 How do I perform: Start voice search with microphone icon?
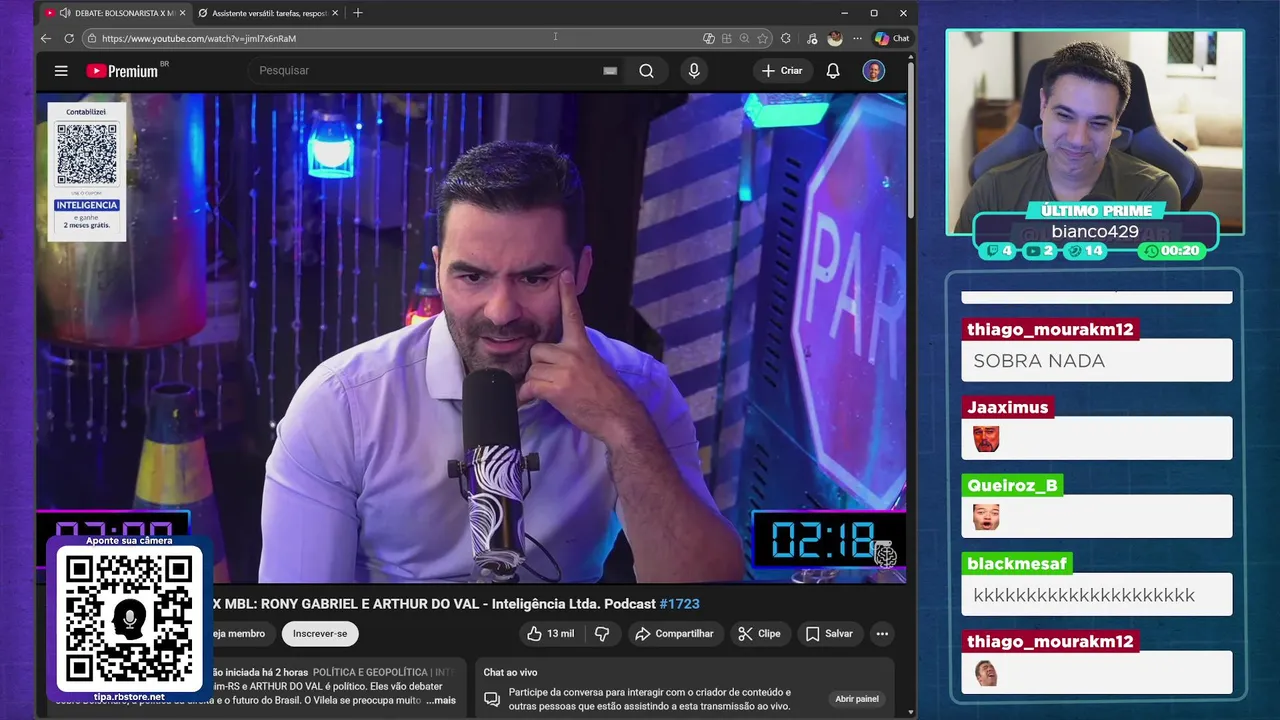coord(694,71)
